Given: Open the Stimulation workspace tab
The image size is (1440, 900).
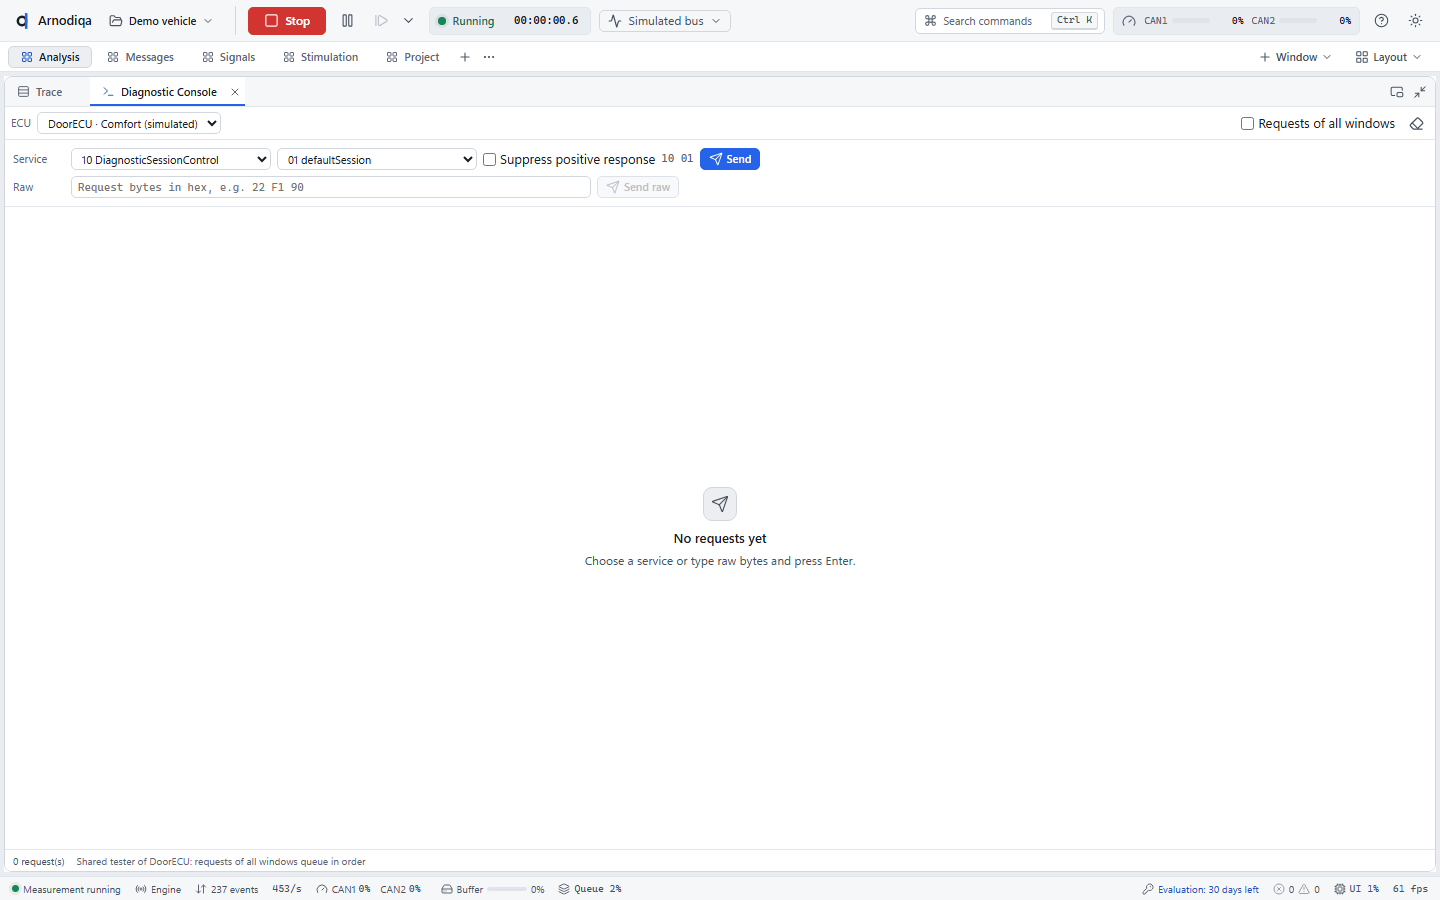Looking at the screenshot, I should tap(321, 57).
